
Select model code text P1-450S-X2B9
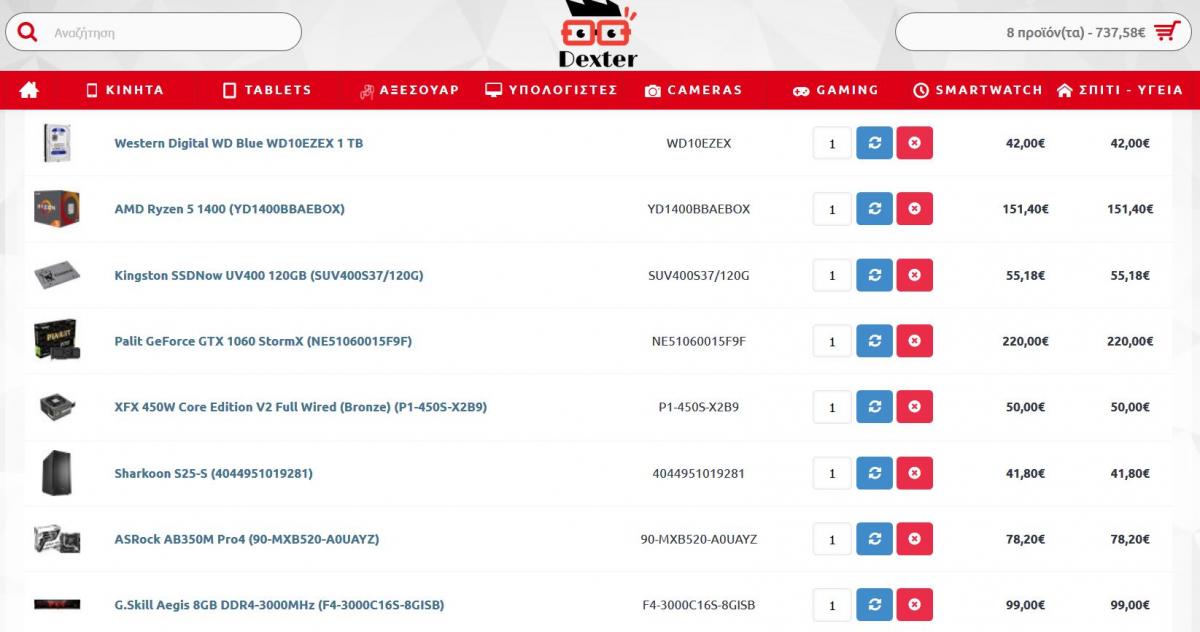click(x=699, y=407)
